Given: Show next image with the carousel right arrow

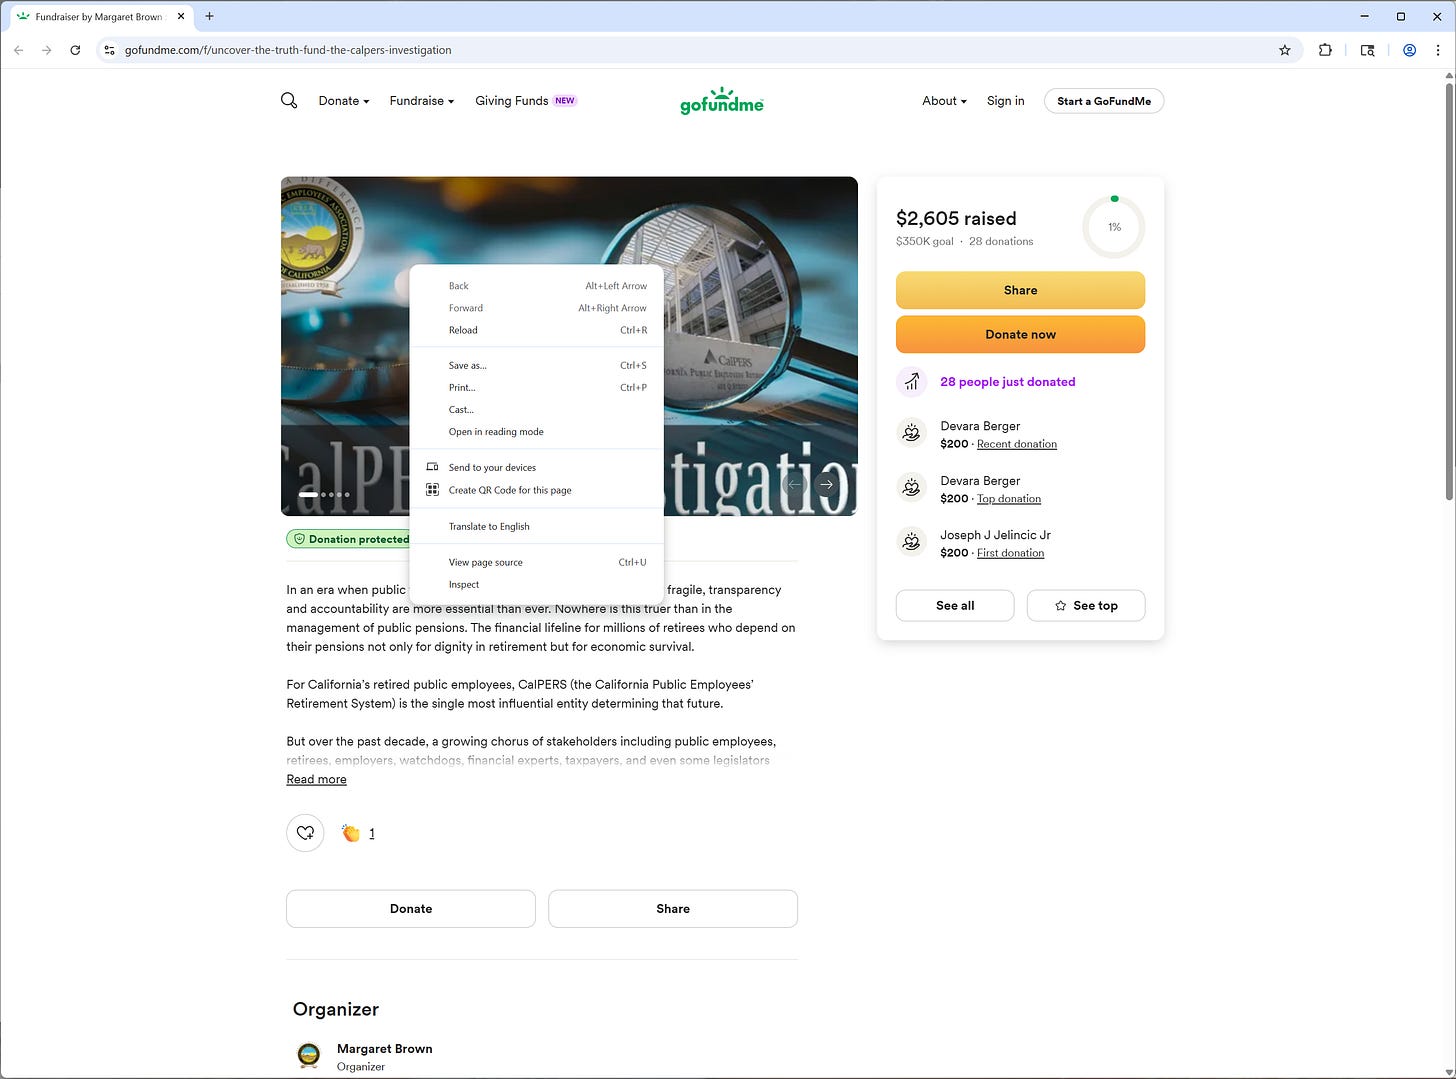Looking at the screenshot, I should pos(826,484).
